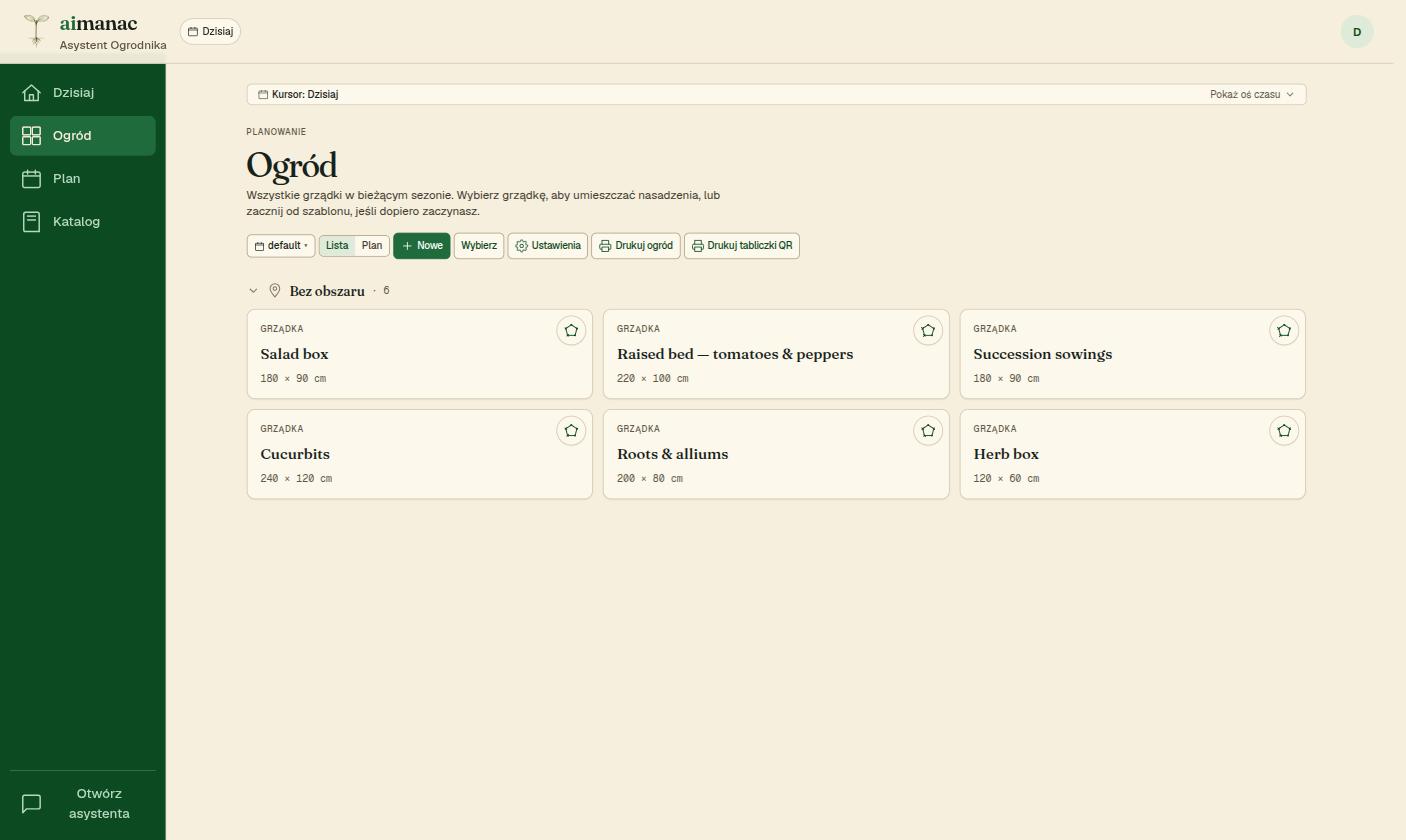
Task: Click the chat bubble assistant icon
Action: coord(32,804)
